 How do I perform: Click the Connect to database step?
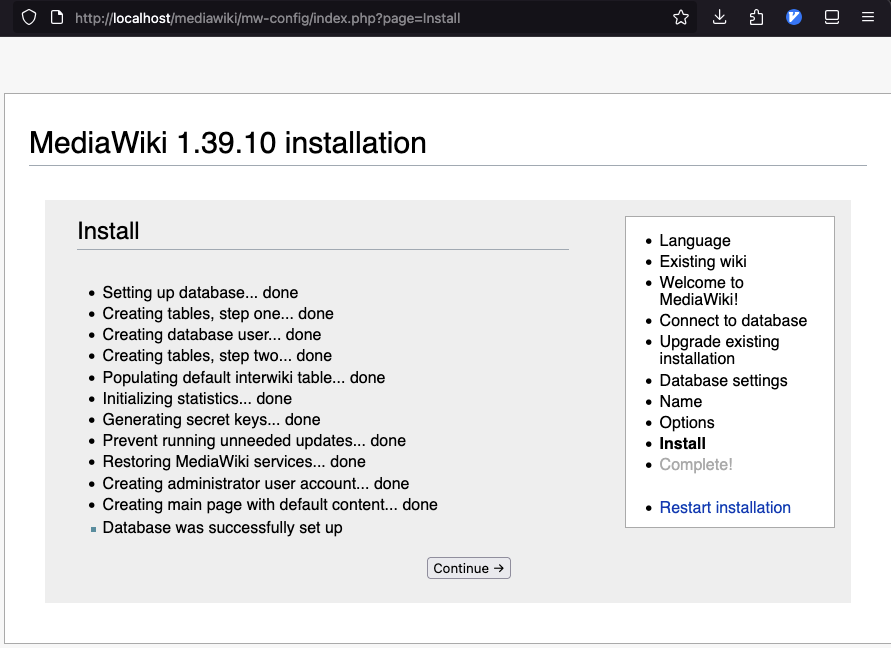pos(733,321)
